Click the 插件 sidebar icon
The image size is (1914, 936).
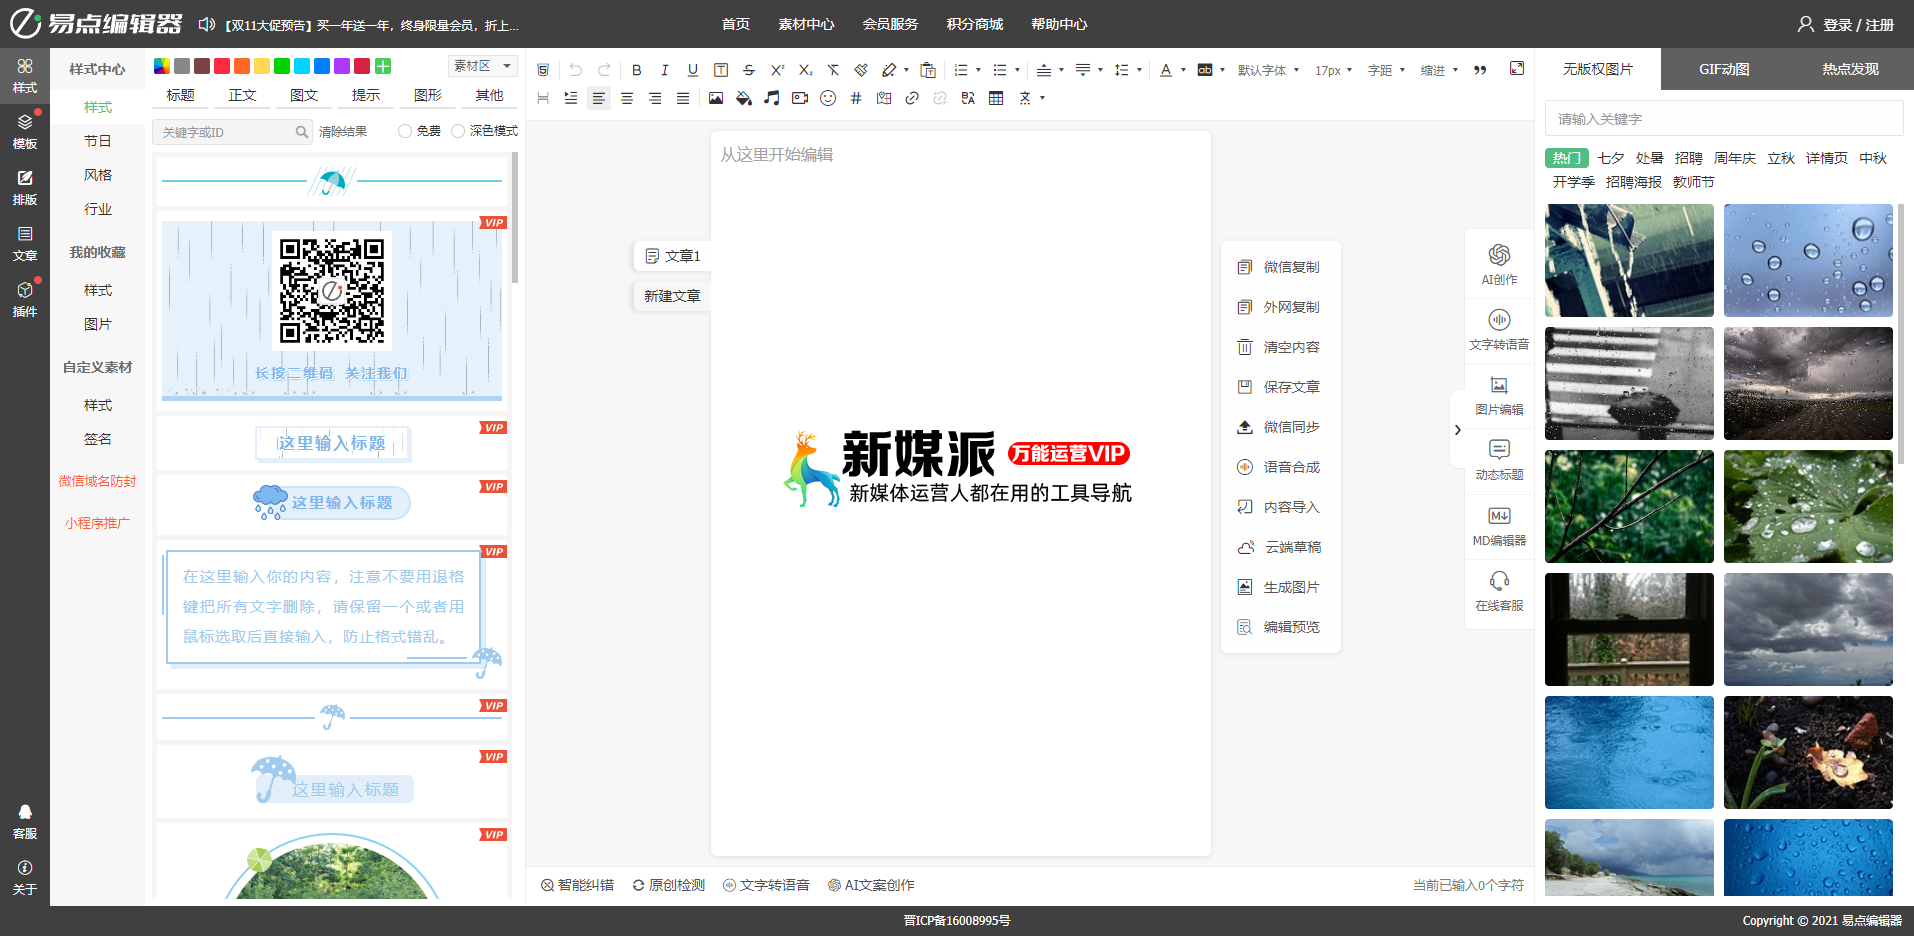tap(25, 299)
